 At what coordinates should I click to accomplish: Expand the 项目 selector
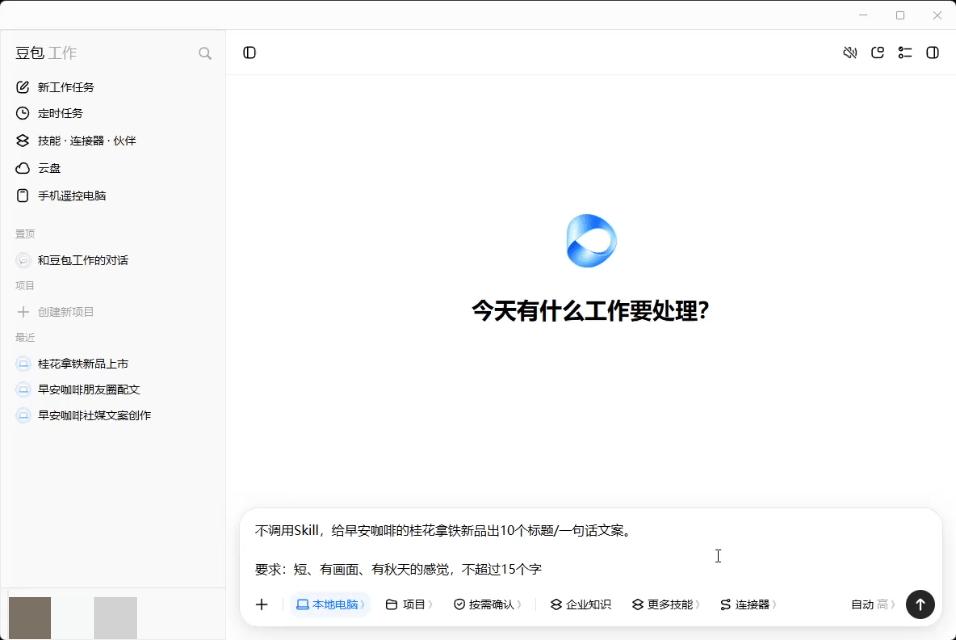click(409, 605)
